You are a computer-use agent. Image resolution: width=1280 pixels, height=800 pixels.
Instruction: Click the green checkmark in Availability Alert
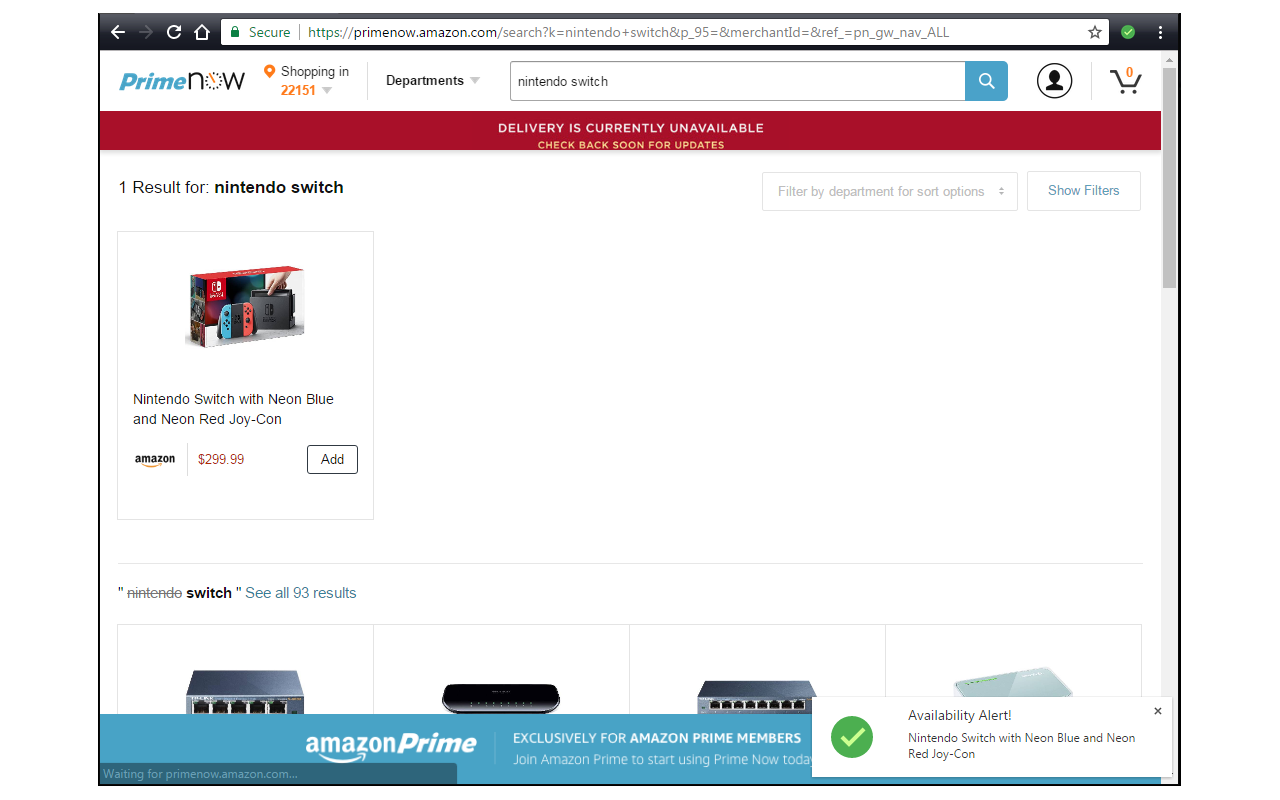tap(852, 738)
